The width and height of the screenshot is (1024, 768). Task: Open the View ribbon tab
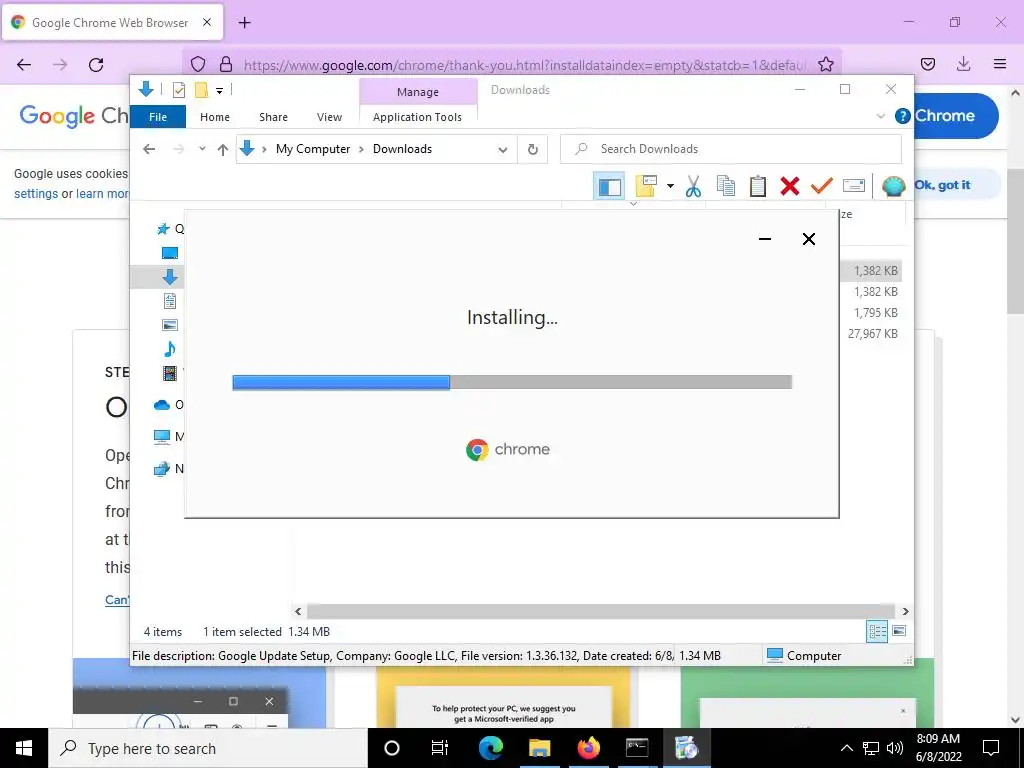pyautogui.click(x=329, y=117)
